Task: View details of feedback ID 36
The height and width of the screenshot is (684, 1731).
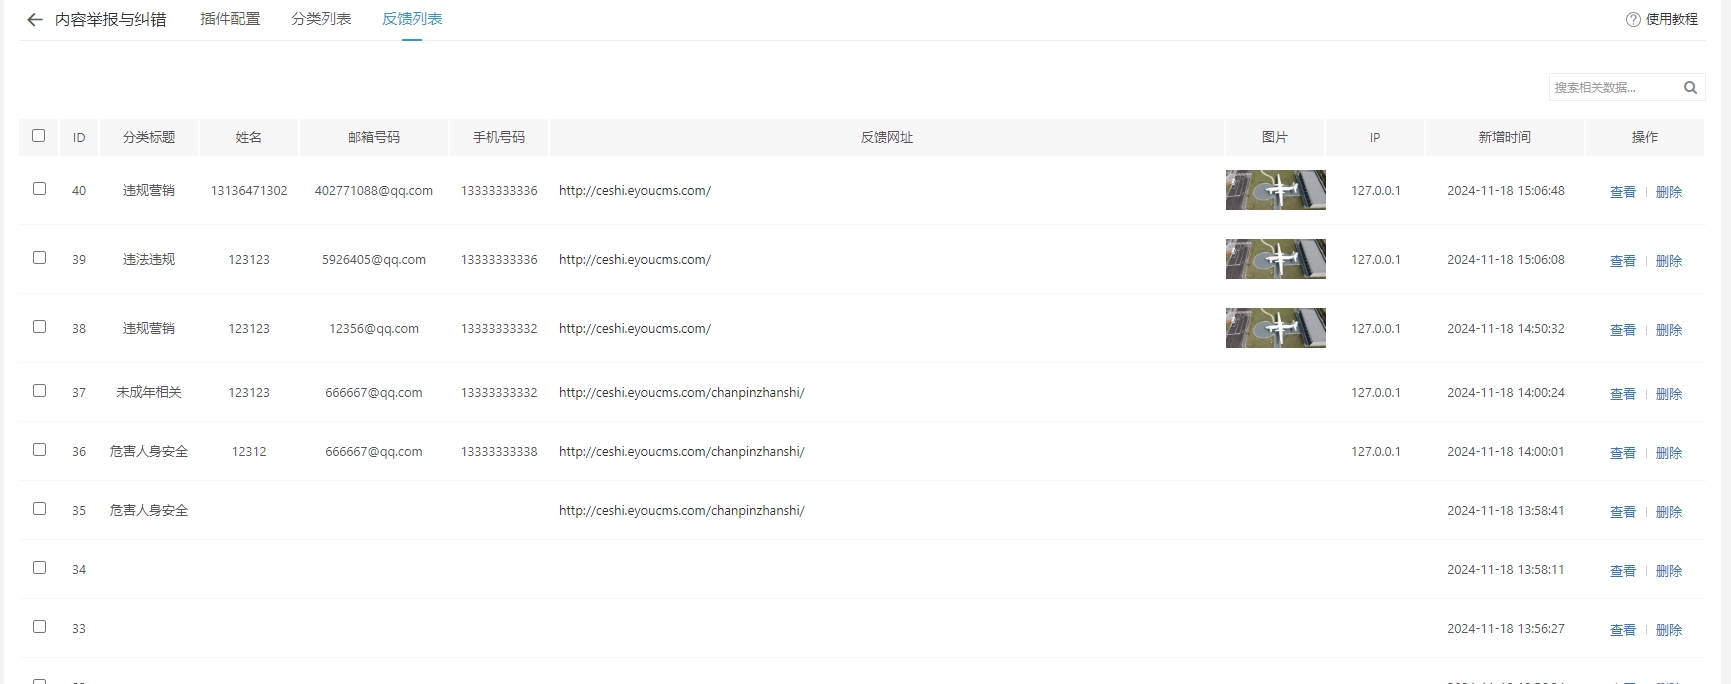Action: point(1622,453)
